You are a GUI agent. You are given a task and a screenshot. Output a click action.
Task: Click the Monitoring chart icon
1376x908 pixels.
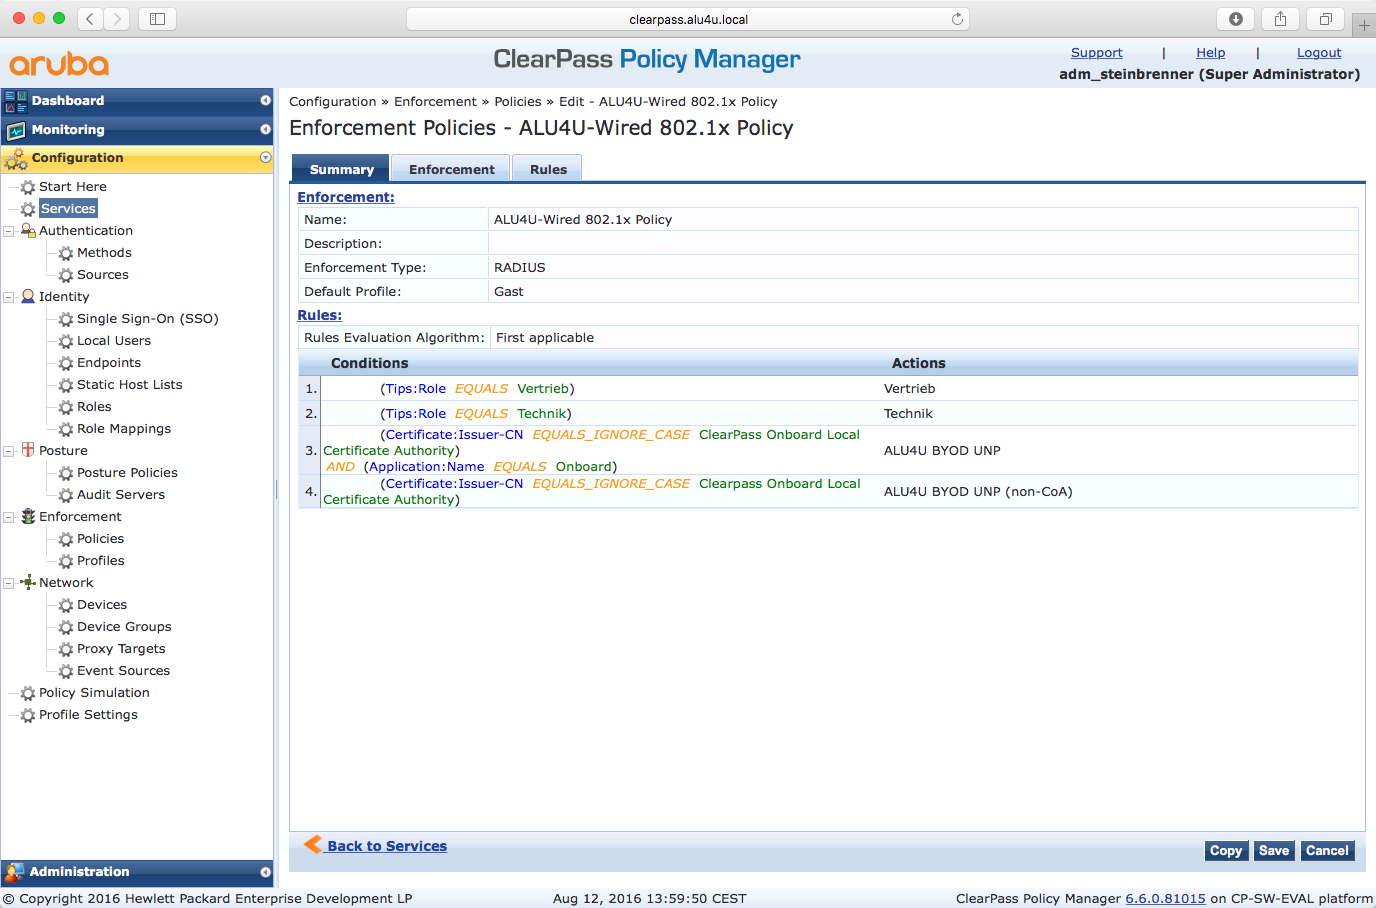[16, 130]
